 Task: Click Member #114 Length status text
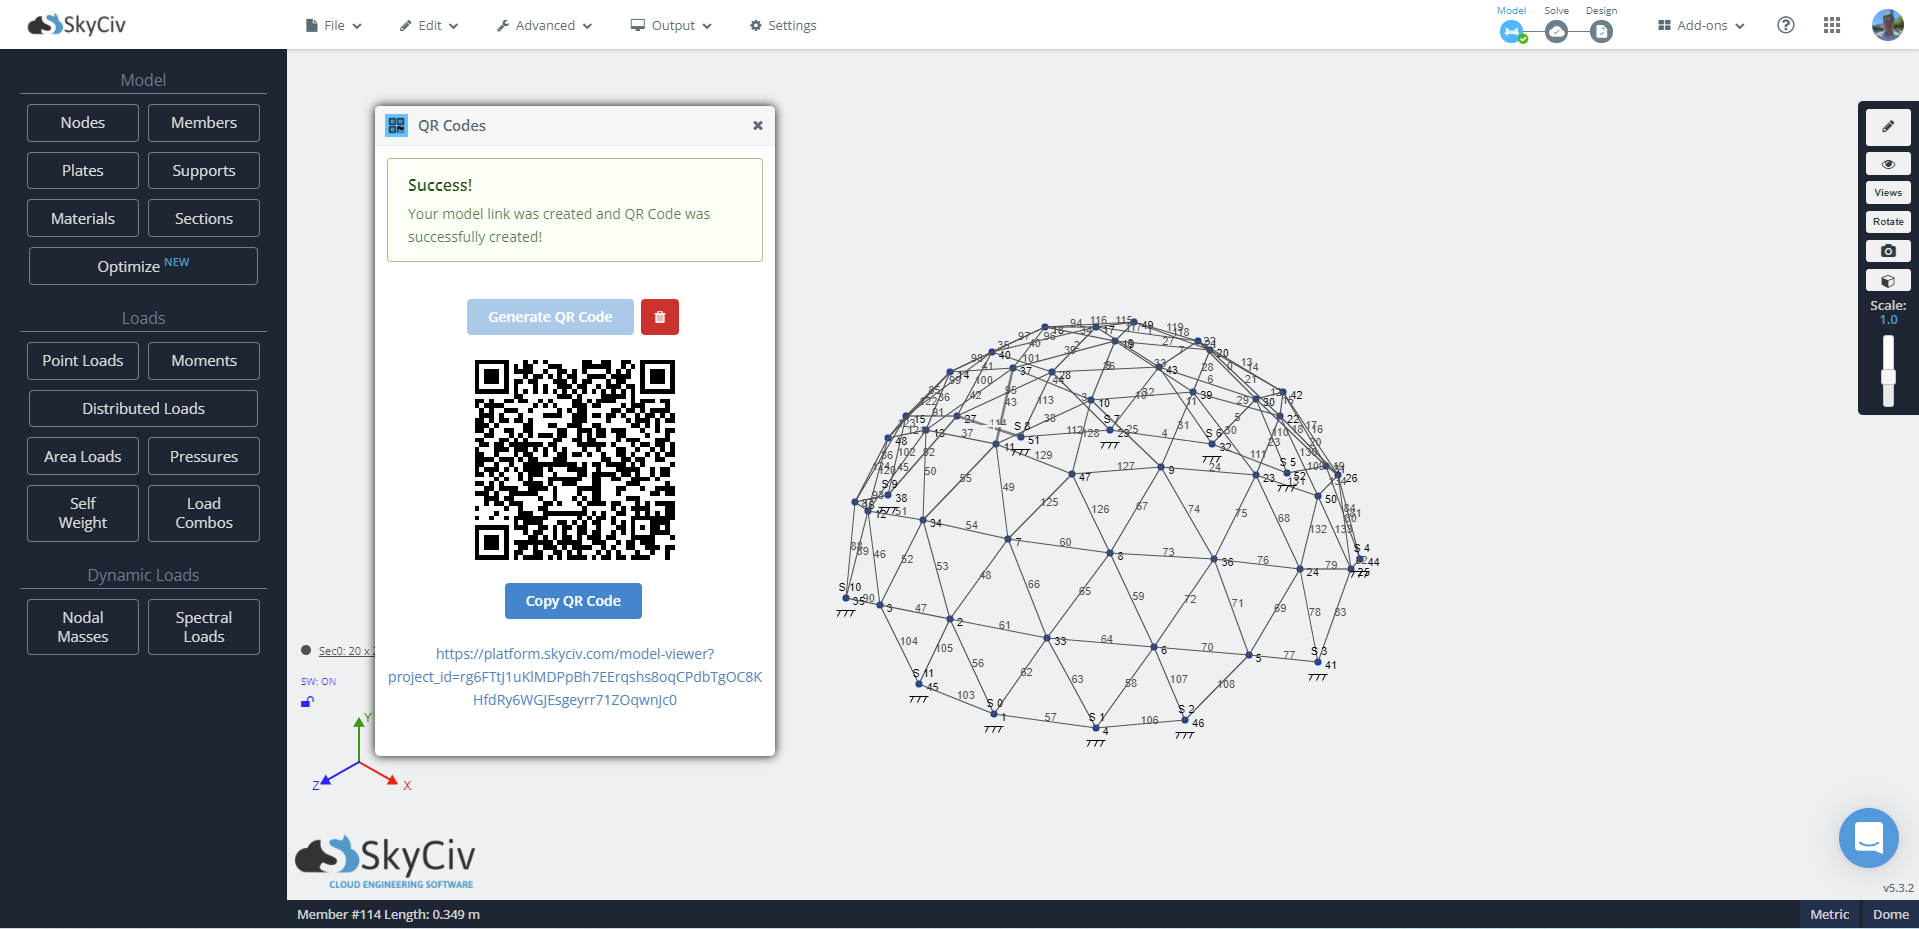click(x=388, y=915)
